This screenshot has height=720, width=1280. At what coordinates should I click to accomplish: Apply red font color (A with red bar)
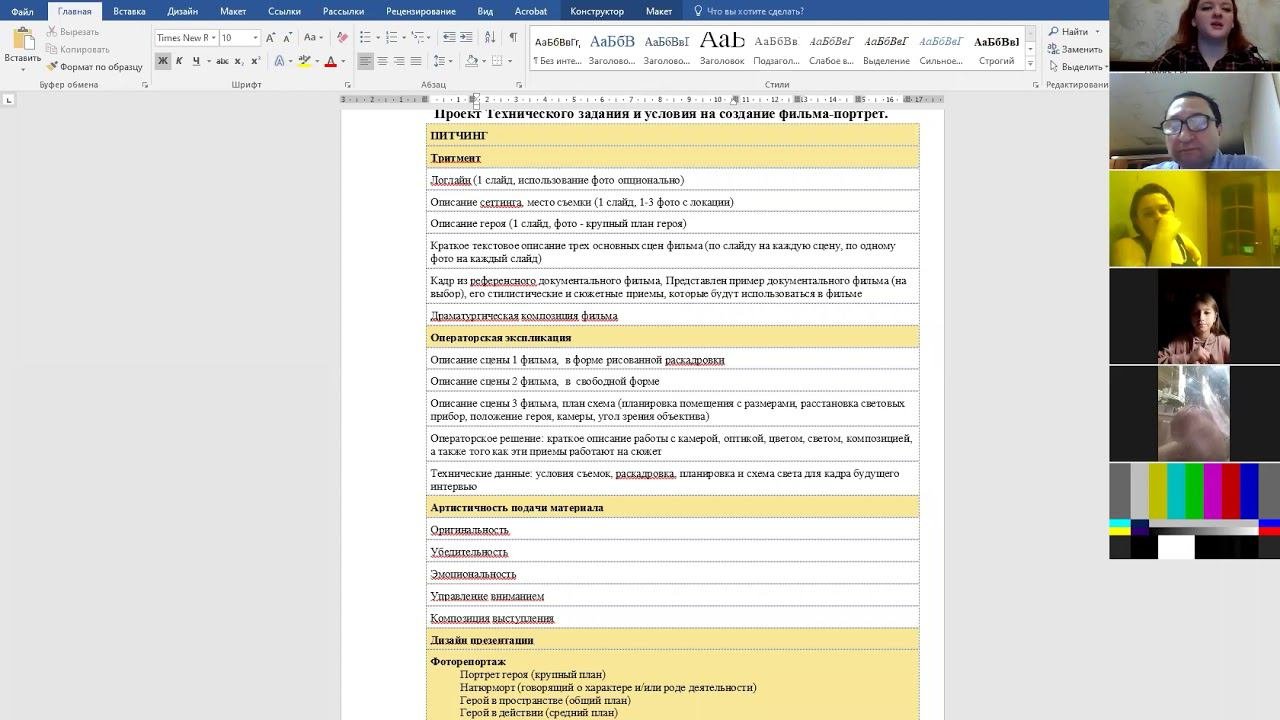(x=330, y=61)
